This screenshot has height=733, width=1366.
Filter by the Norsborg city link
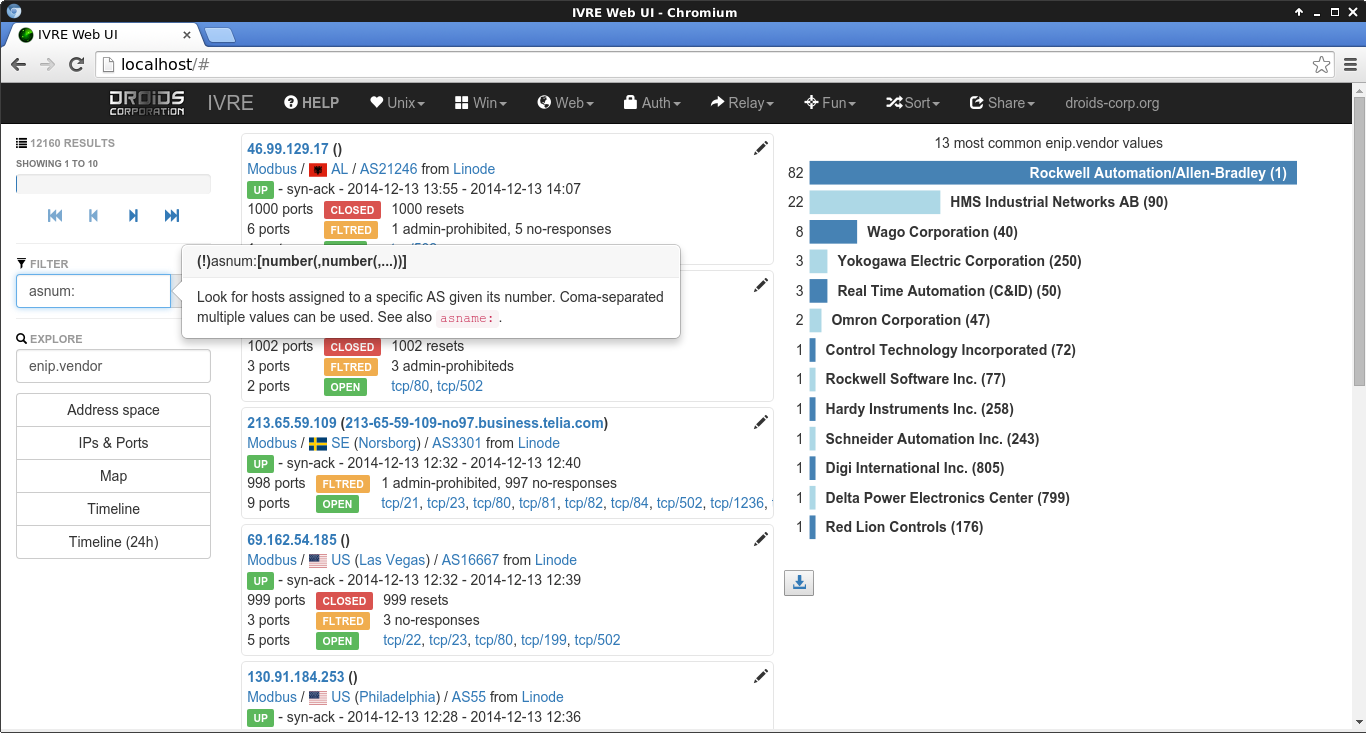coord(386,443)
